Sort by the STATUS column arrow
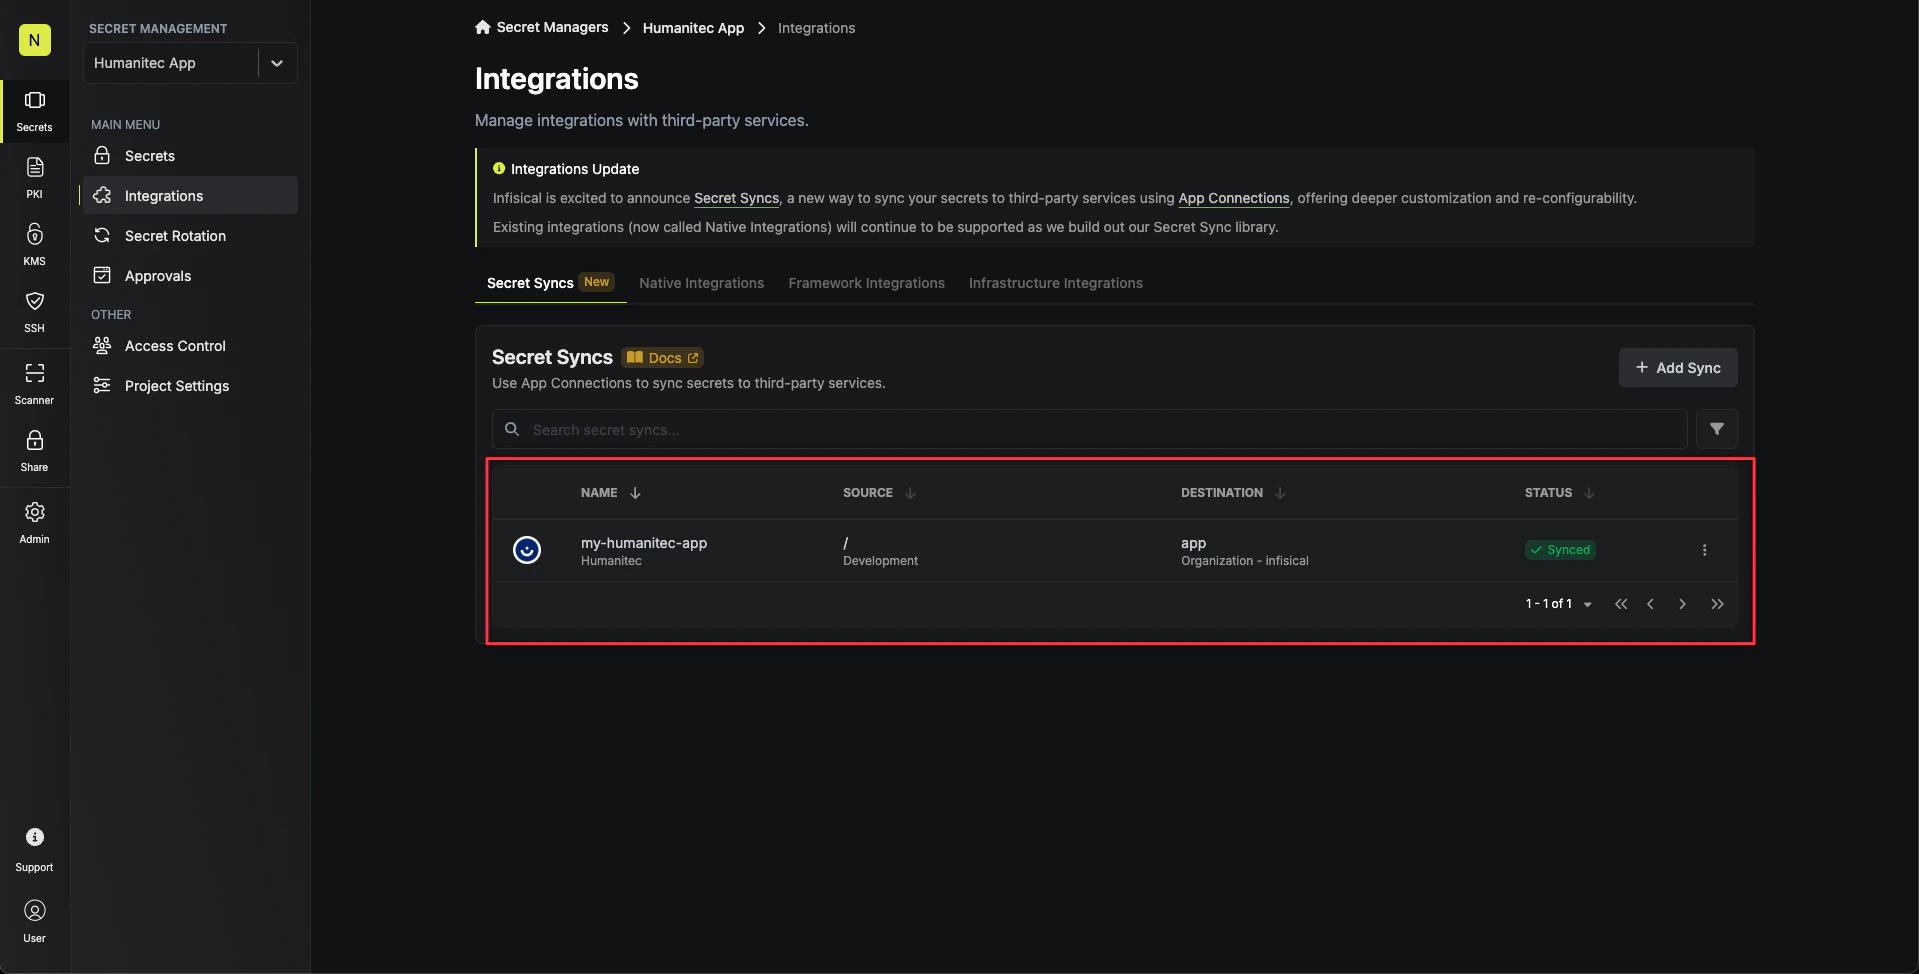 click(x=1589, y=493)
